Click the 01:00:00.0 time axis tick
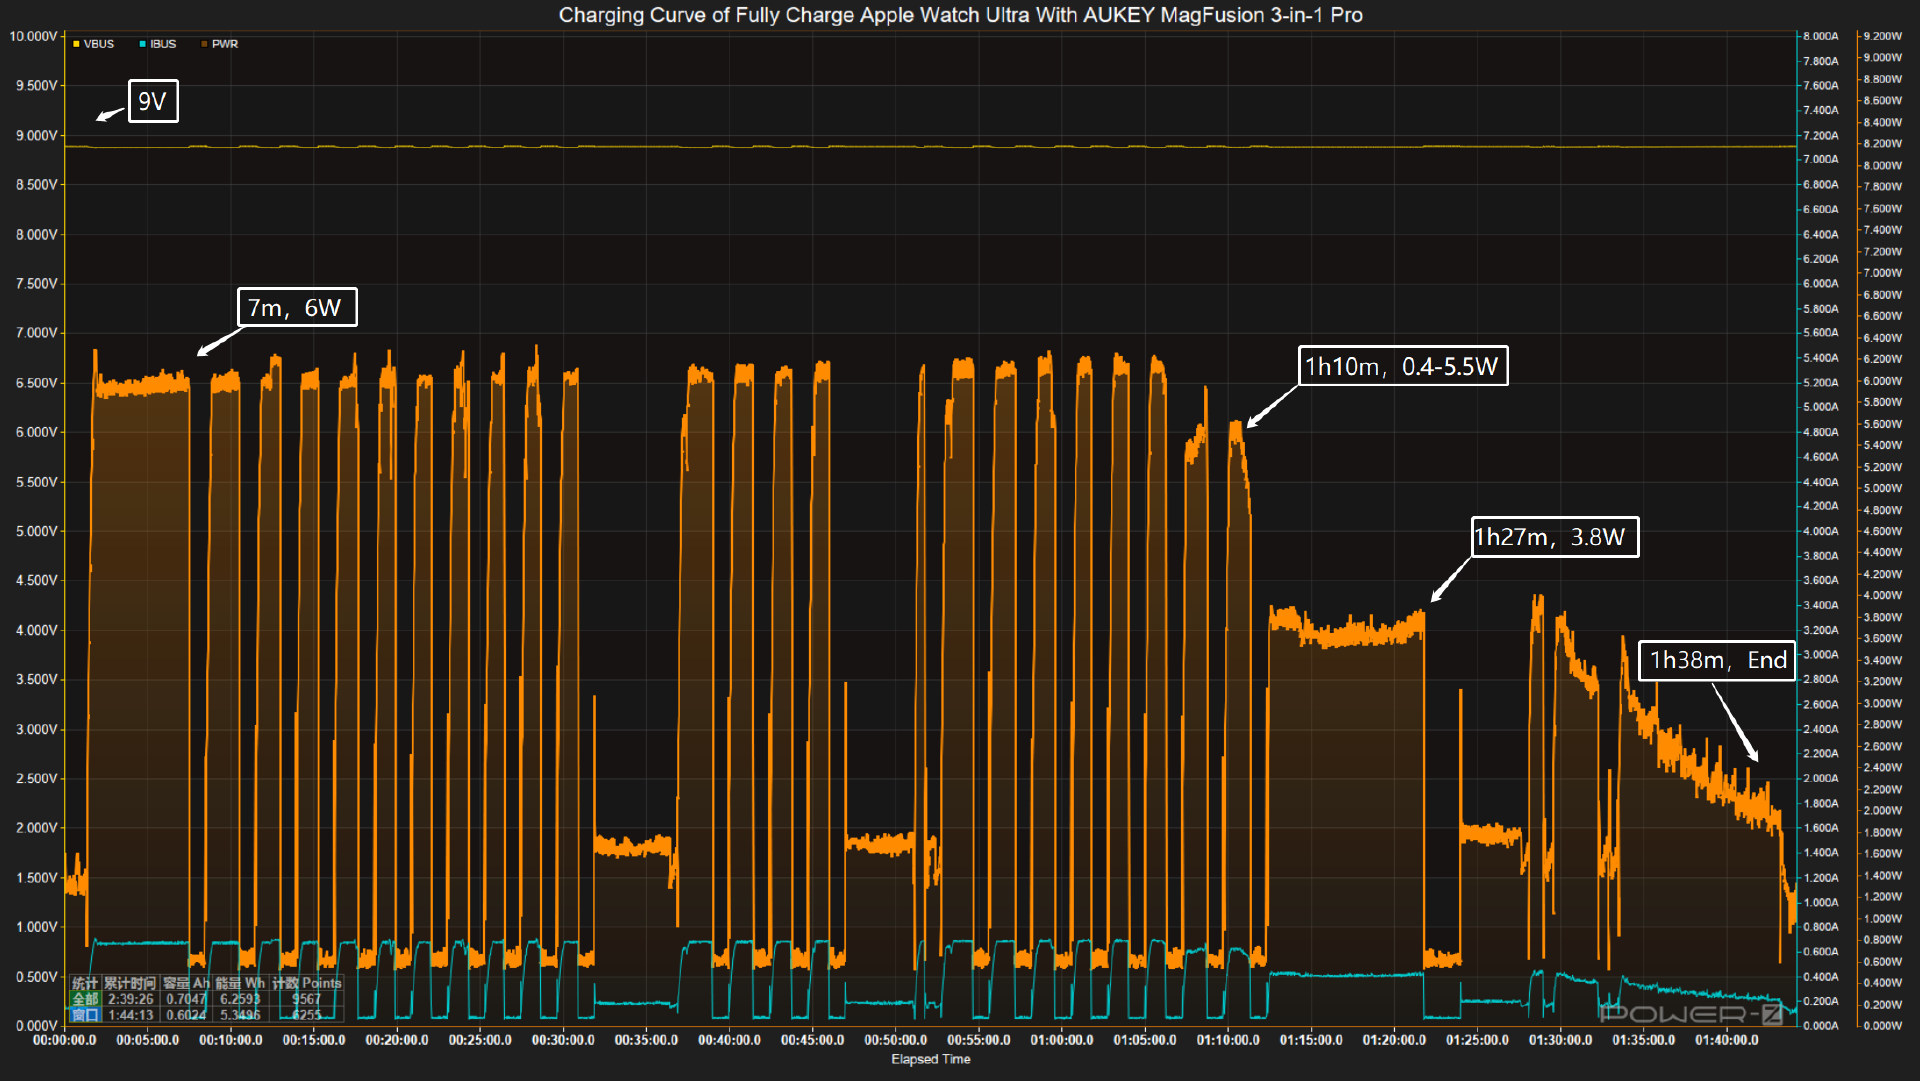 [x=1062, y=1040]
